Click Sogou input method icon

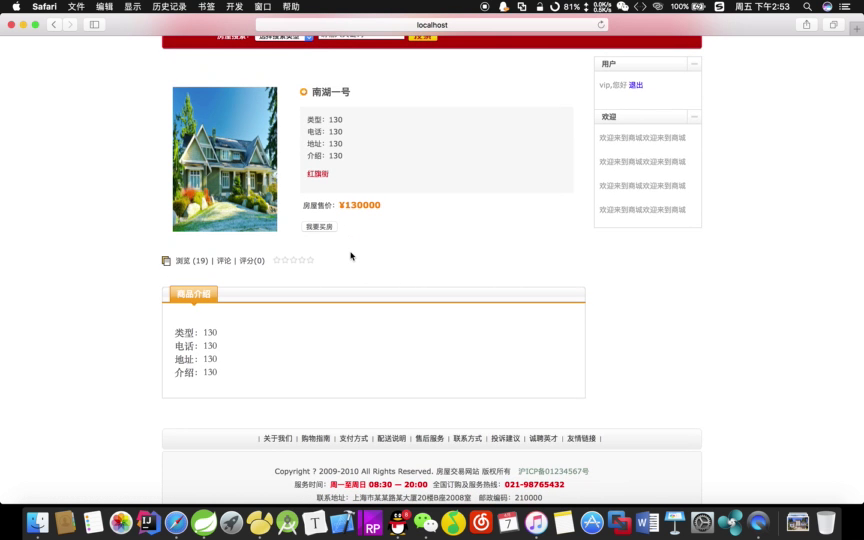pyautogui.click(x=719, y=7)
